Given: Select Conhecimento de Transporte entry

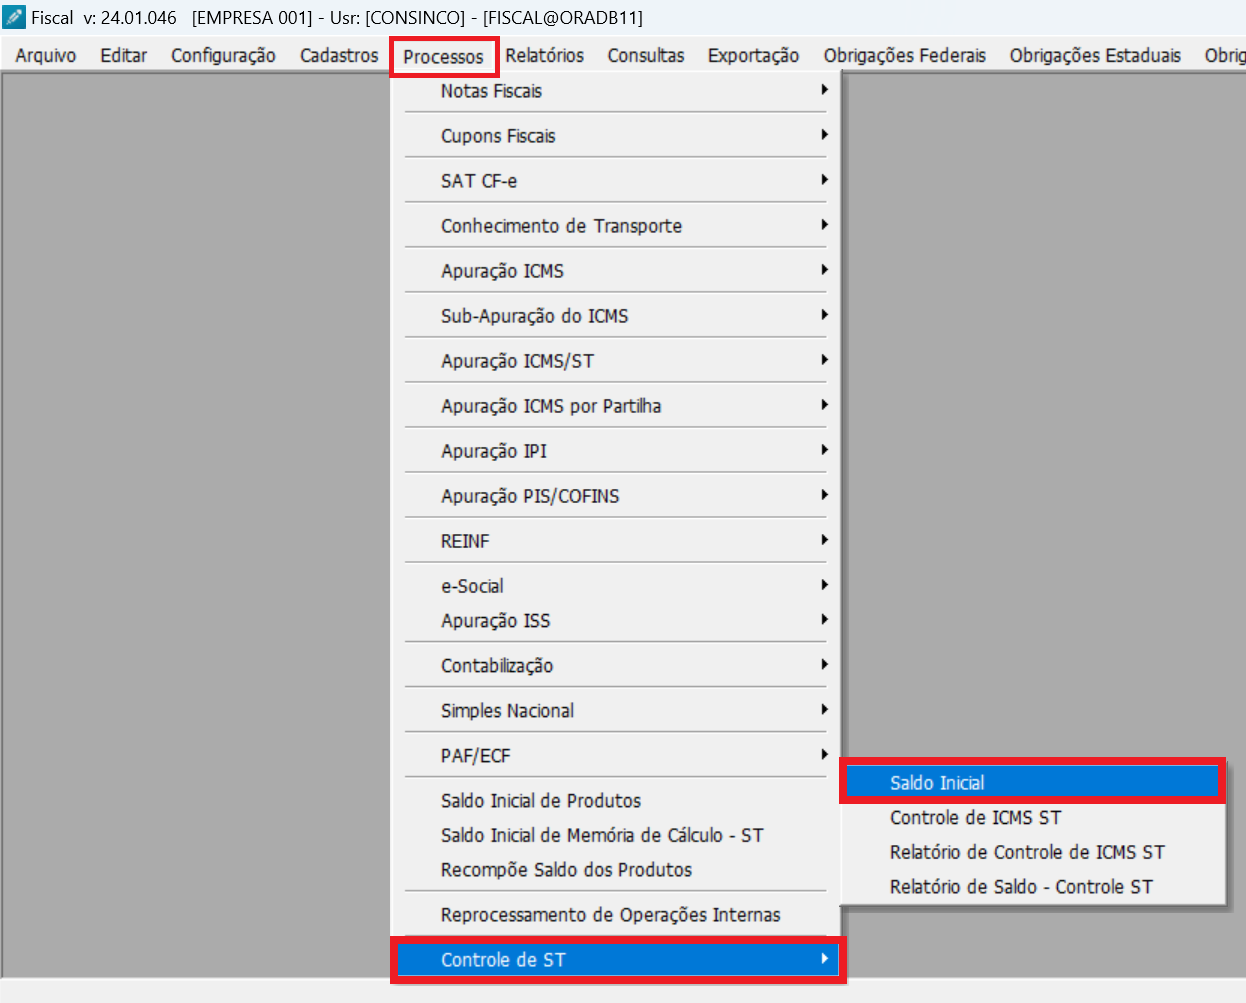Looking at the screenshot, I should tap(616, 226).
